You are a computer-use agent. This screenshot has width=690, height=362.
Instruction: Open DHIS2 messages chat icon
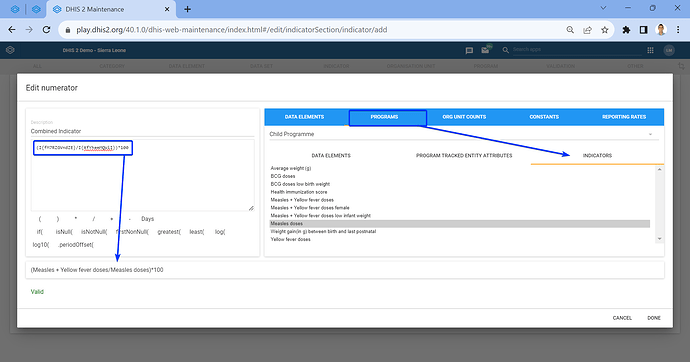tap(469, 51)
